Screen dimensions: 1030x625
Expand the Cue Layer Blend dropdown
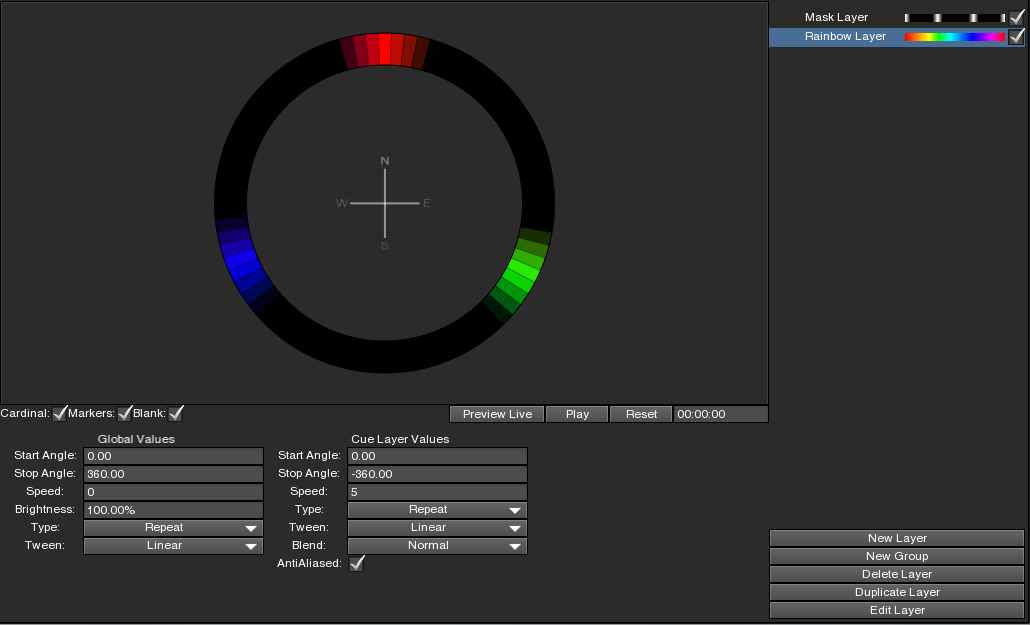(x=437, y=546)
